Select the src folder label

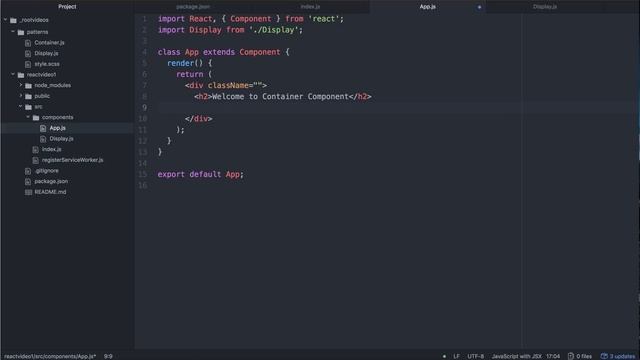pyautogui.click(x=38, y=107)
